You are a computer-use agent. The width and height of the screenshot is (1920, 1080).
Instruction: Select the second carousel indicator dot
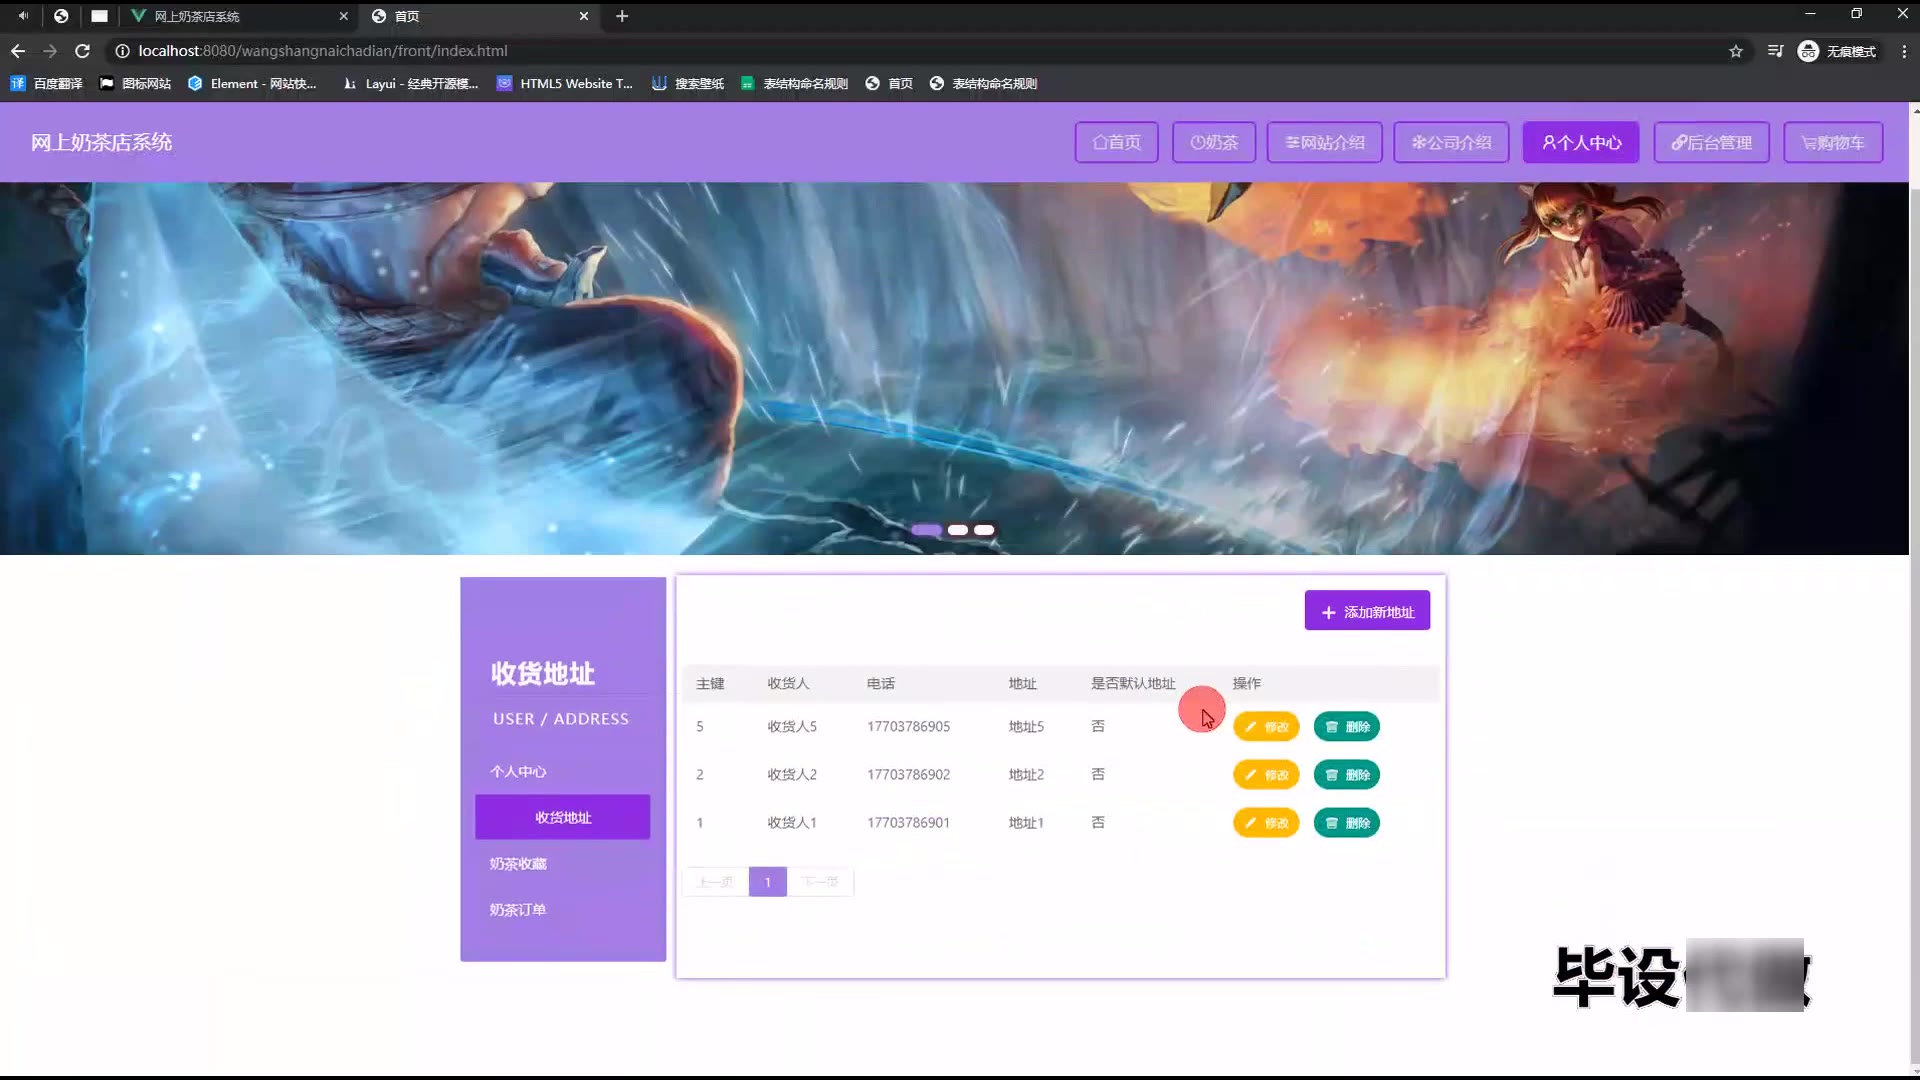coord(958,530)
